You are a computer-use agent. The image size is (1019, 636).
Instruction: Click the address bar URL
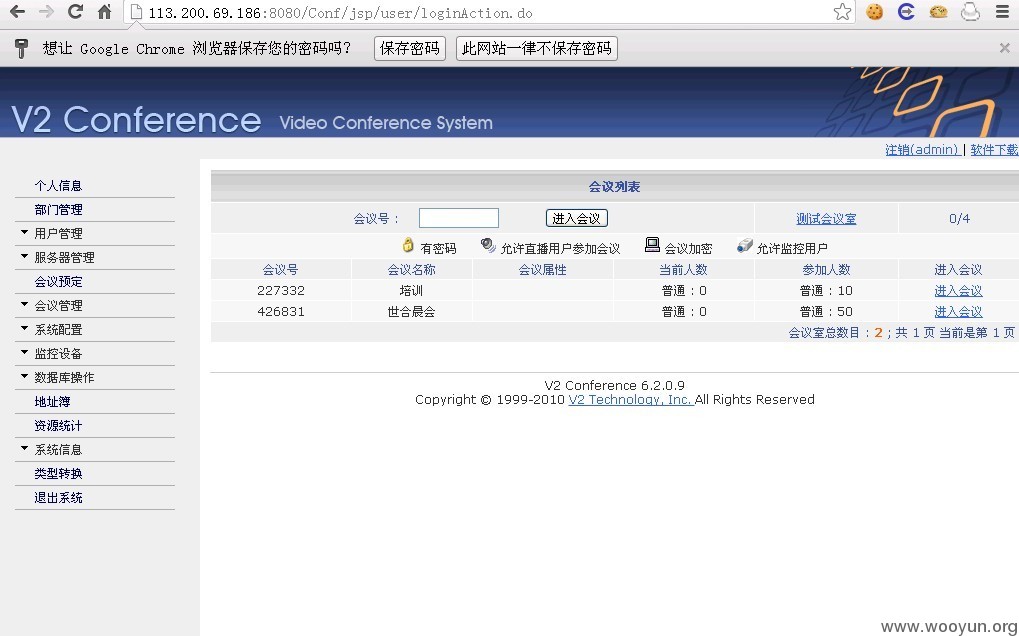(340, 13)
